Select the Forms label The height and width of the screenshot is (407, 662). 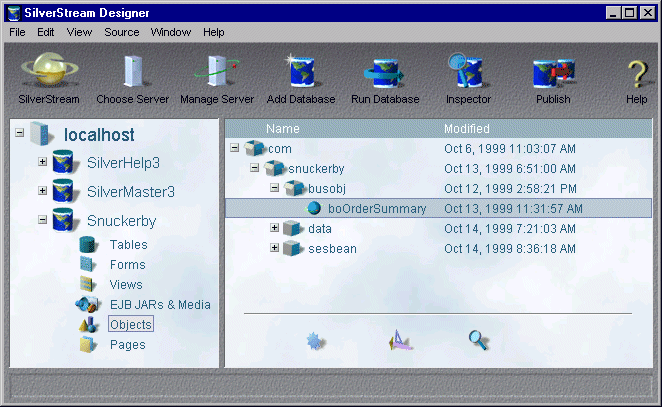[128, 264]
